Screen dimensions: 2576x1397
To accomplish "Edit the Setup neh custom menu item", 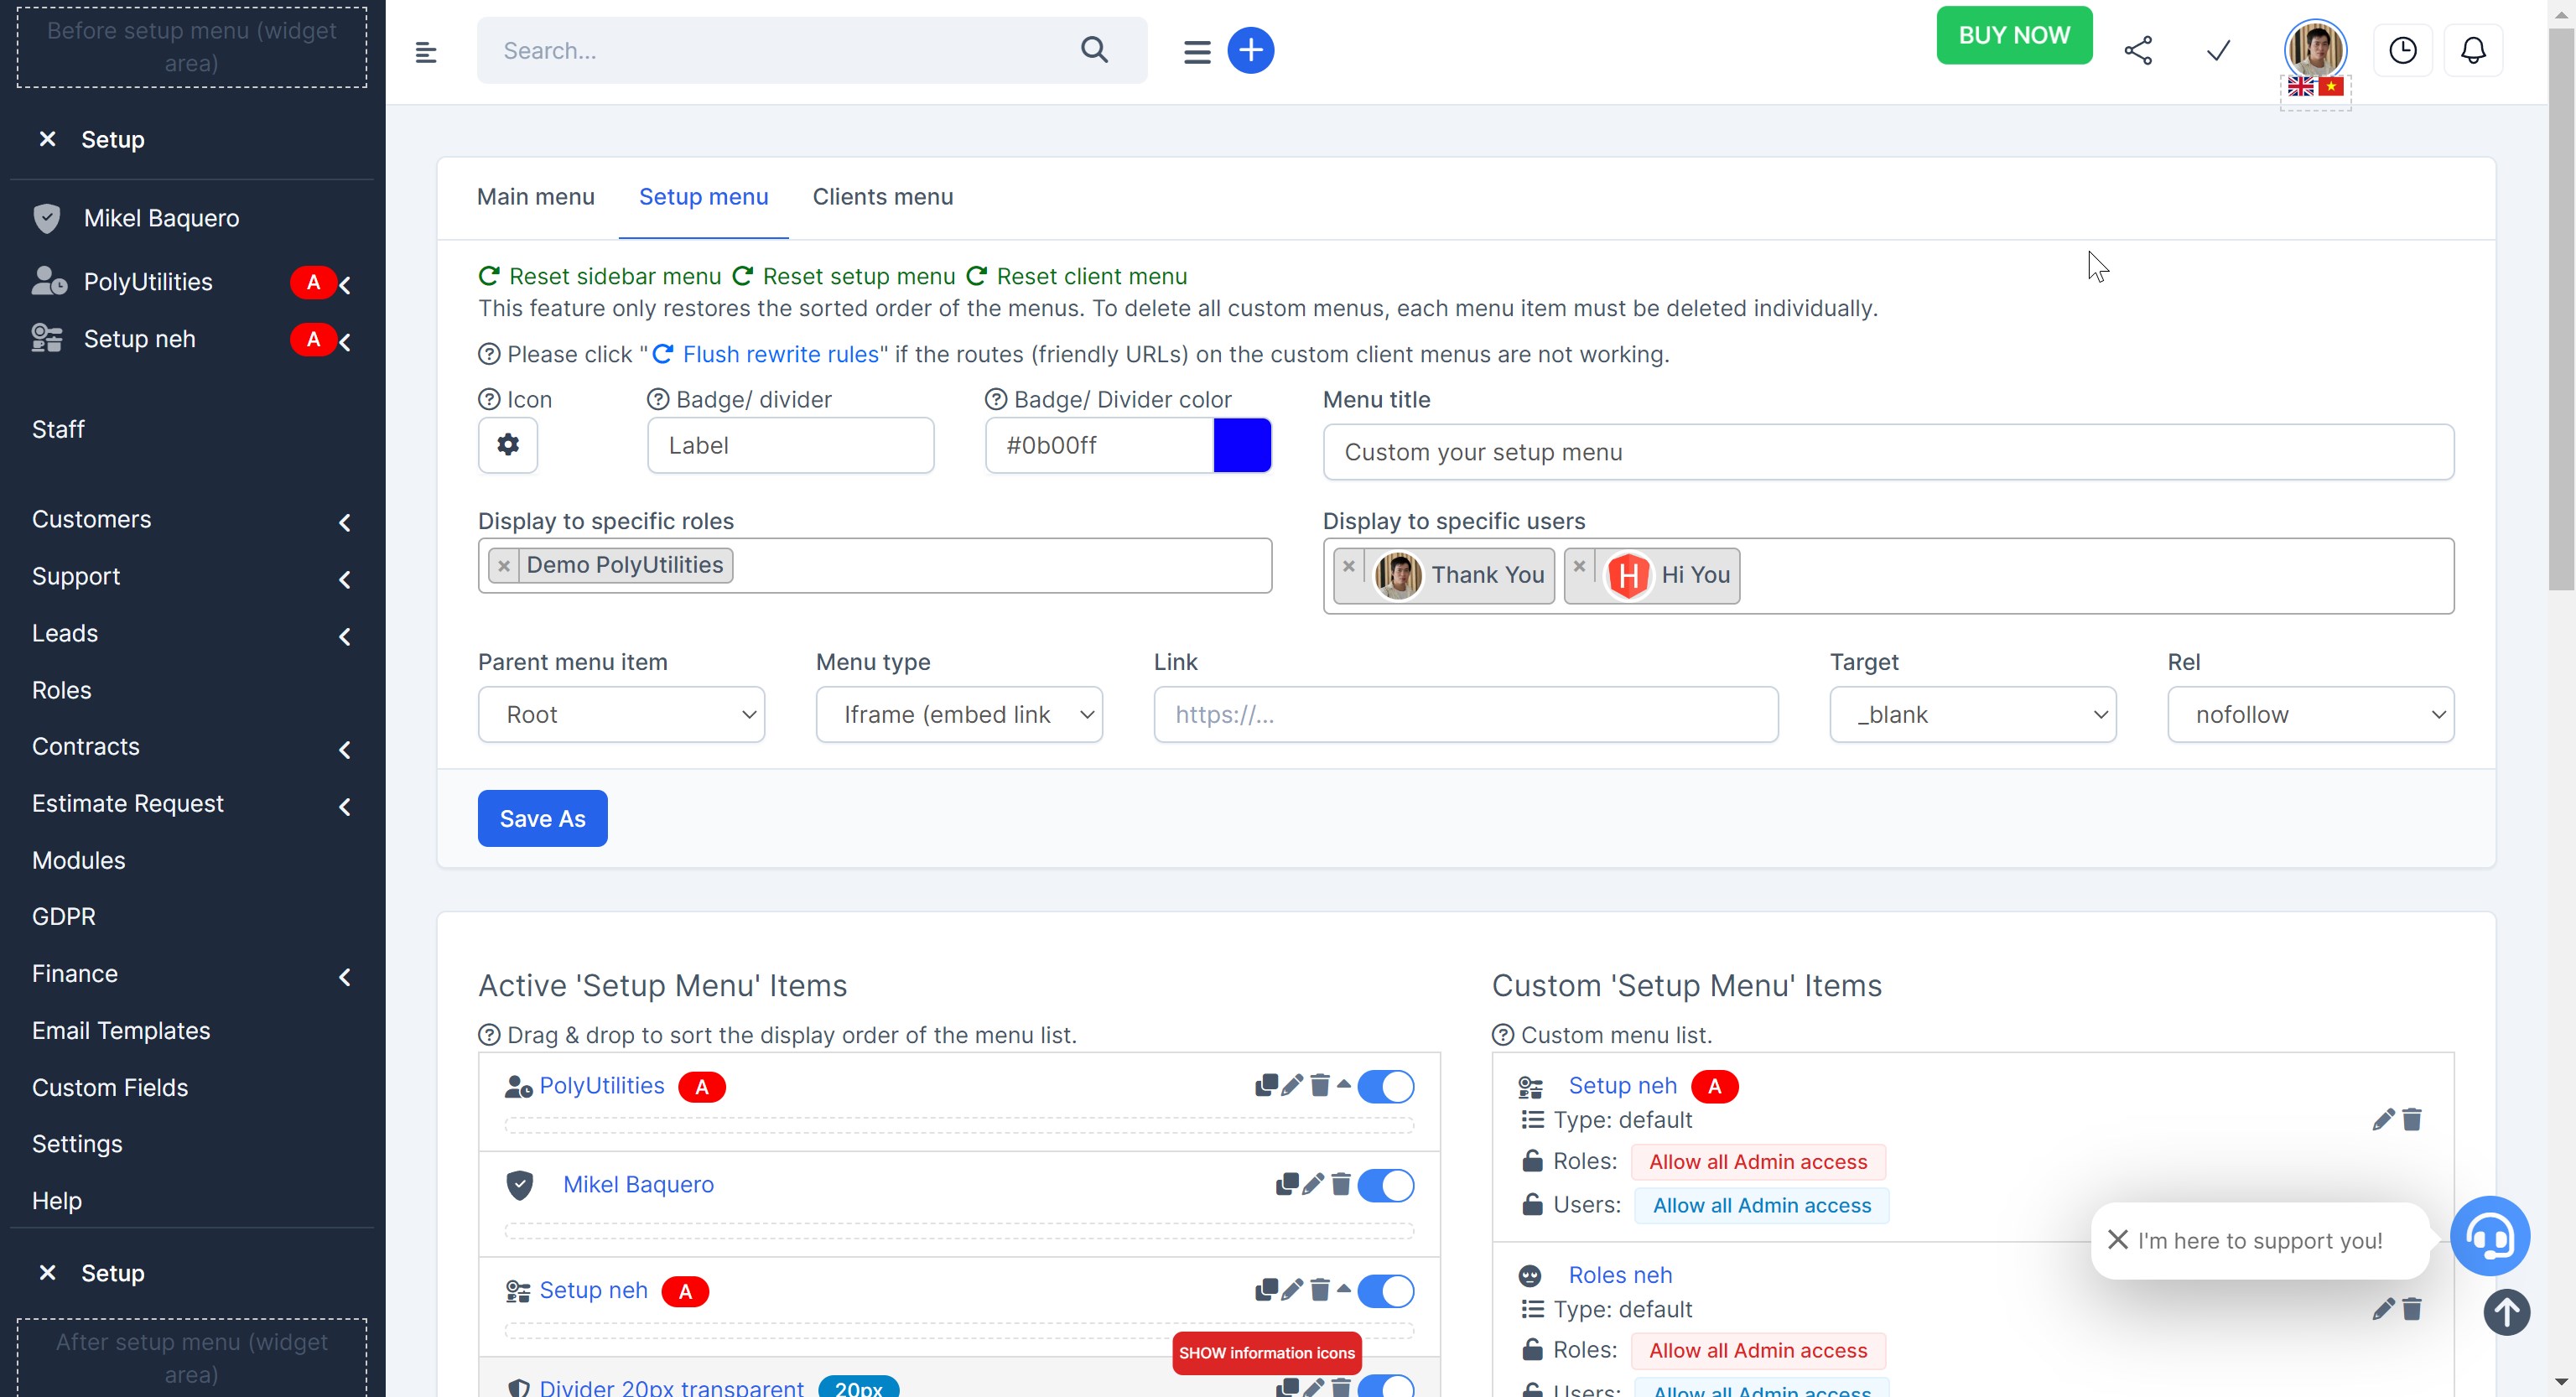I will [2383, 1120].
